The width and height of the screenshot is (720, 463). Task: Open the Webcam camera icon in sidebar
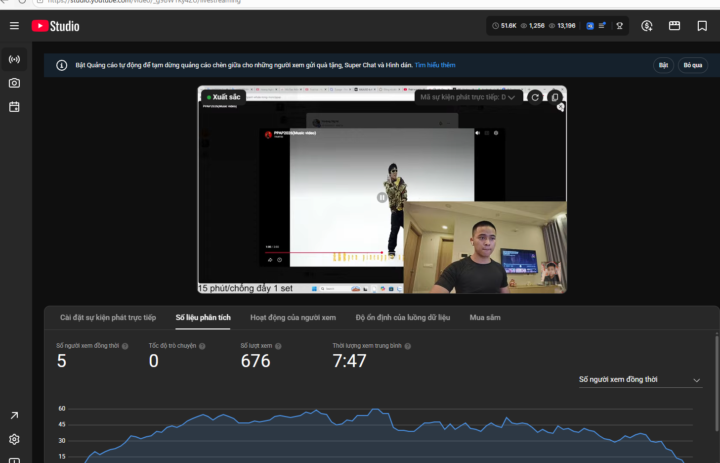tap(14, 83)
